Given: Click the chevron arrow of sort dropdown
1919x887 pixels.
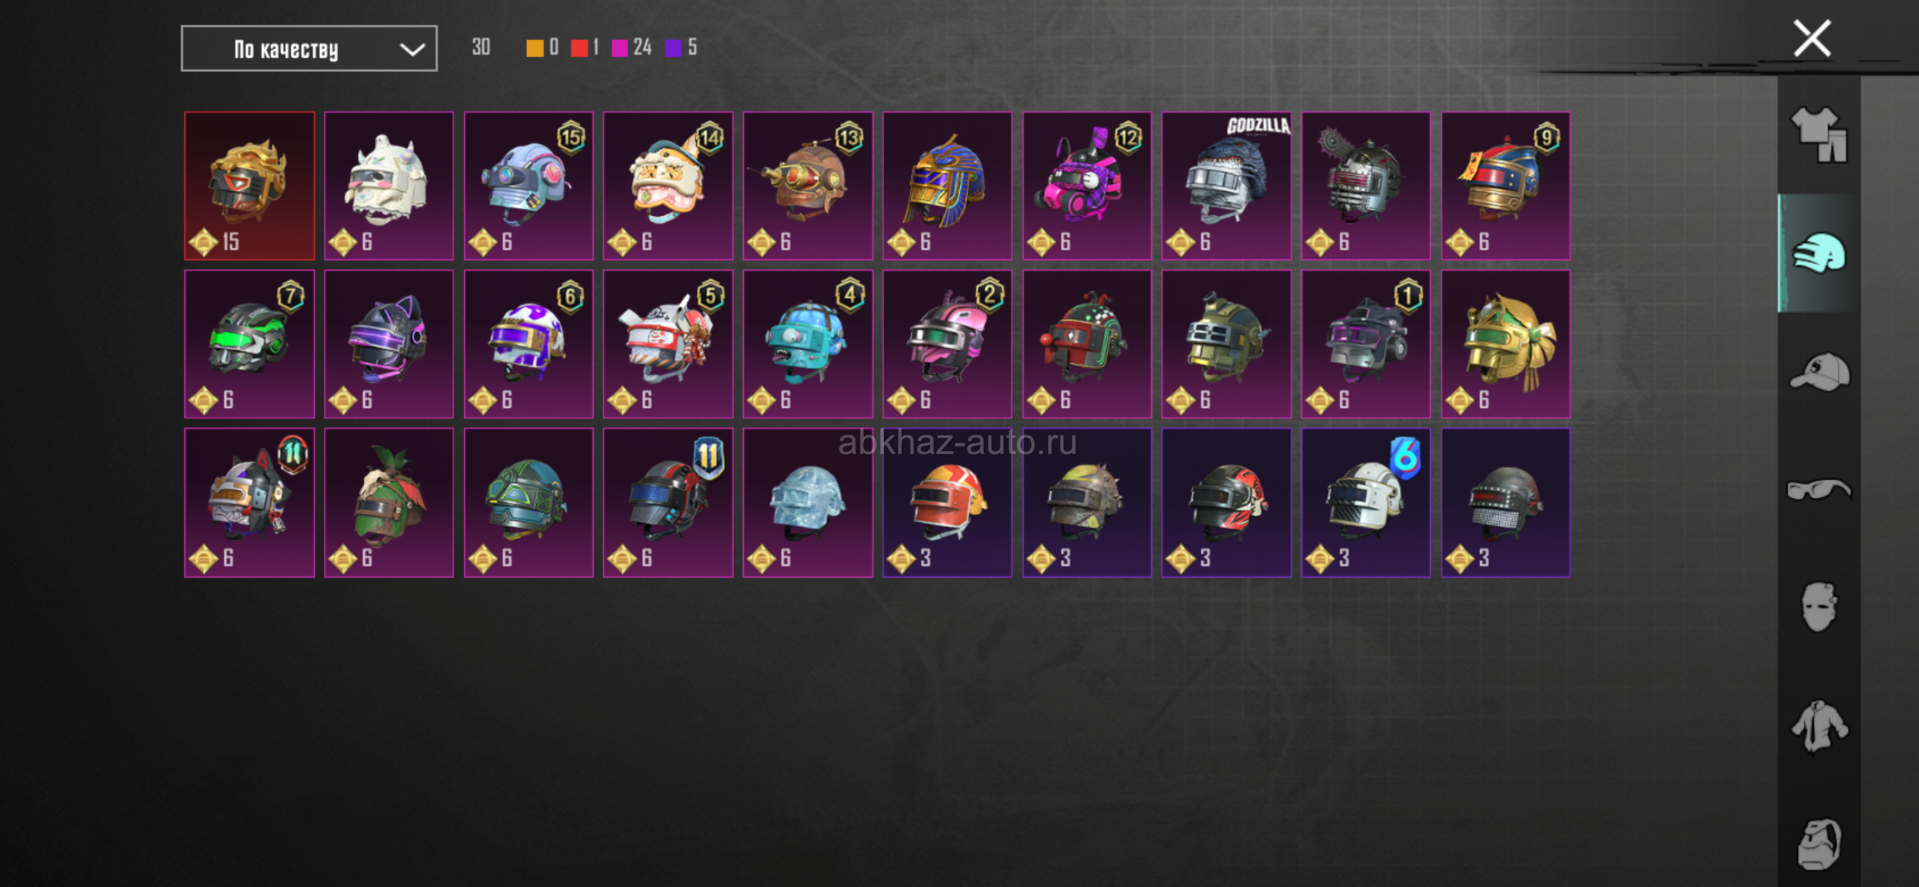Looking at the screenshot, I should (x=412, y=50).
